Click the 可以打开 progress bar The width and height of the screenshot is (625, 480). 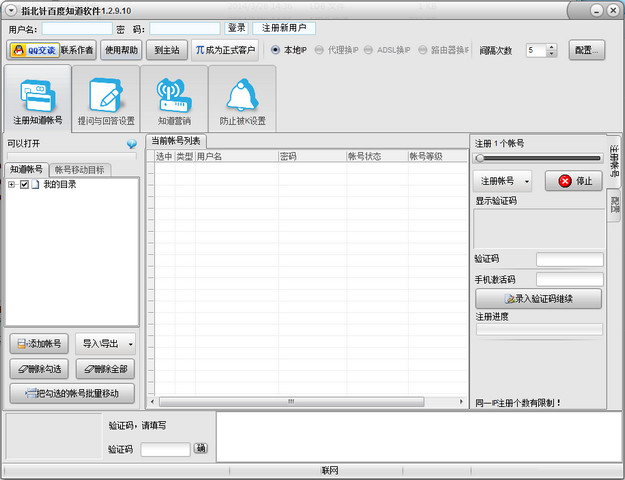tap(72, 156)
